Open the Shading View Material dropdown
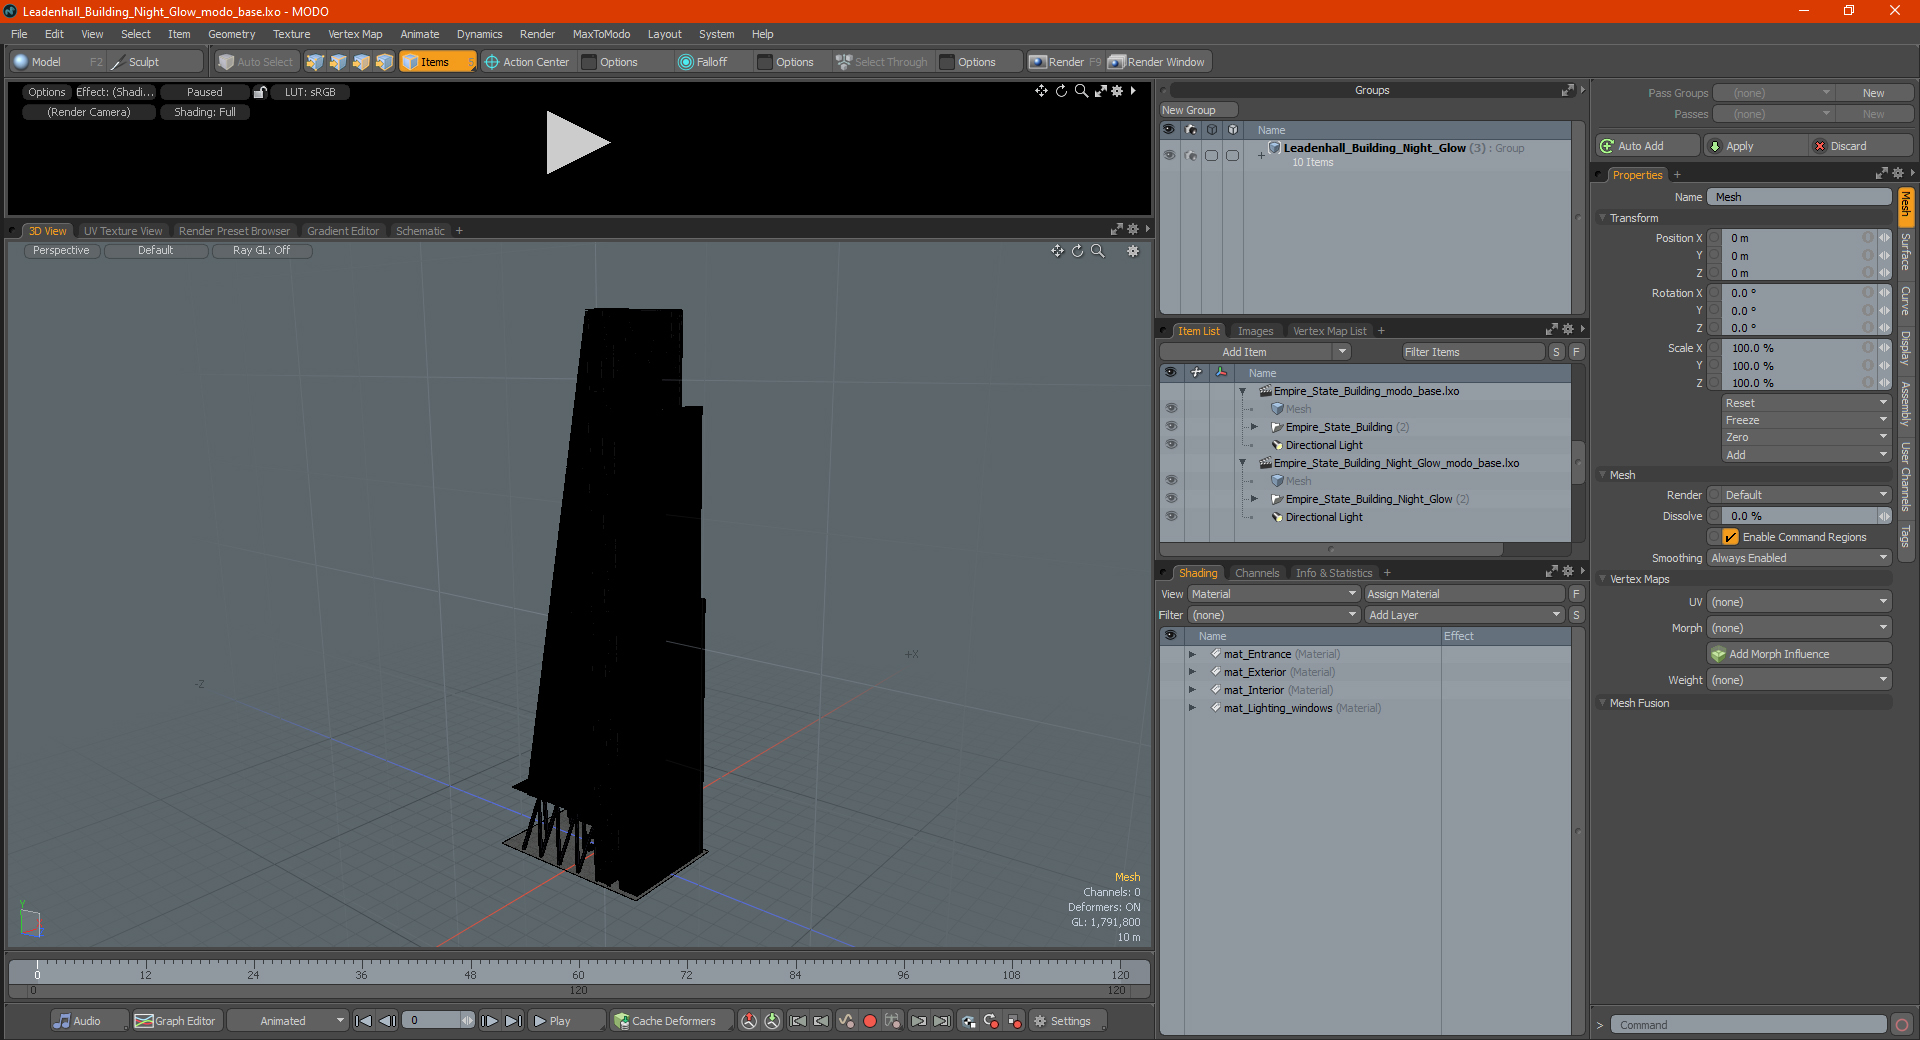The image size is (1920, 1040). pos(1273,594)
